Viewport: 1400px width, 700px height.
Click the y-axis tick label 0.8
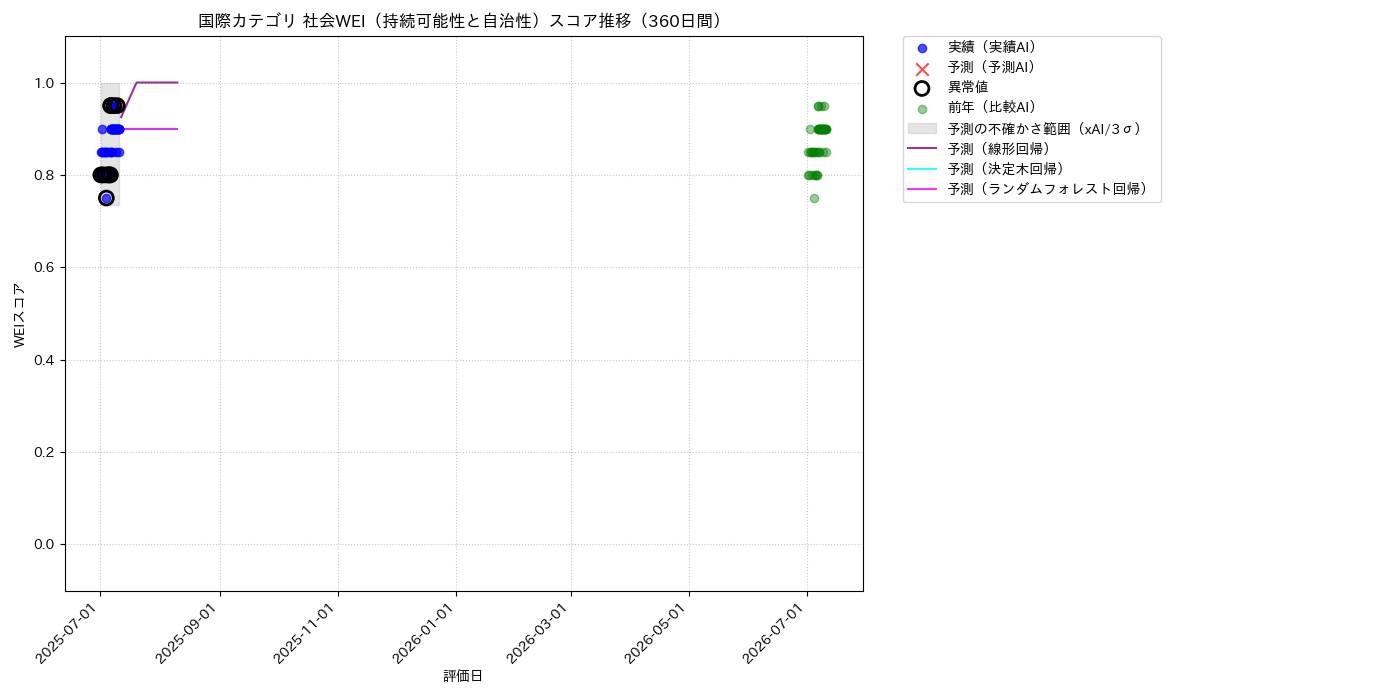(46, 175)
